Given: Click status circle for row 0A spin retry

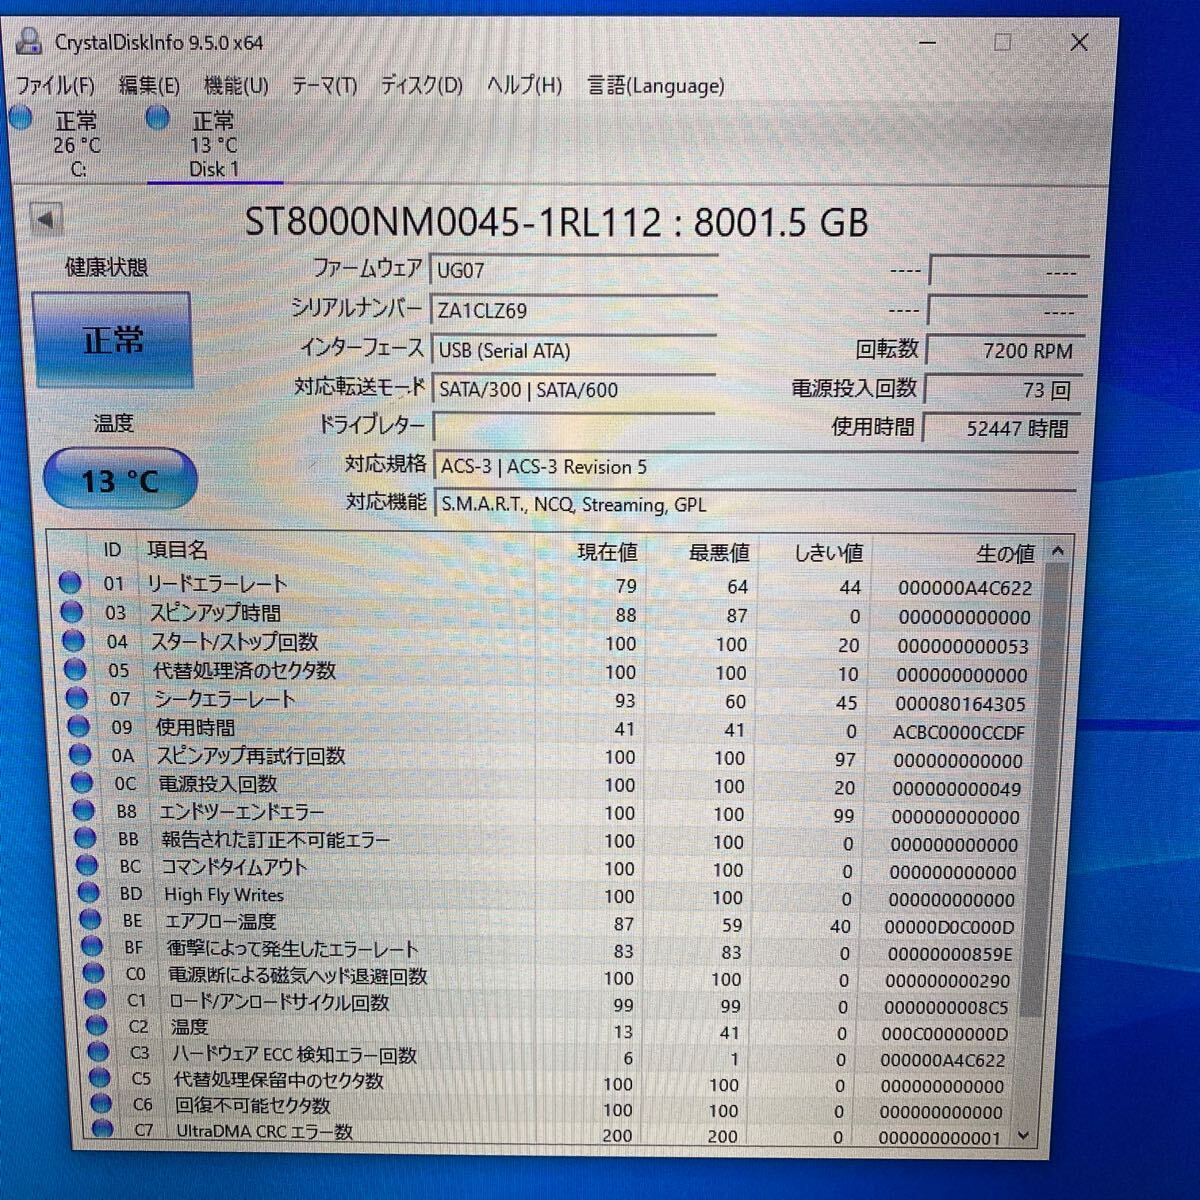Looking at the screenshot, I should (x=82, y=755).
